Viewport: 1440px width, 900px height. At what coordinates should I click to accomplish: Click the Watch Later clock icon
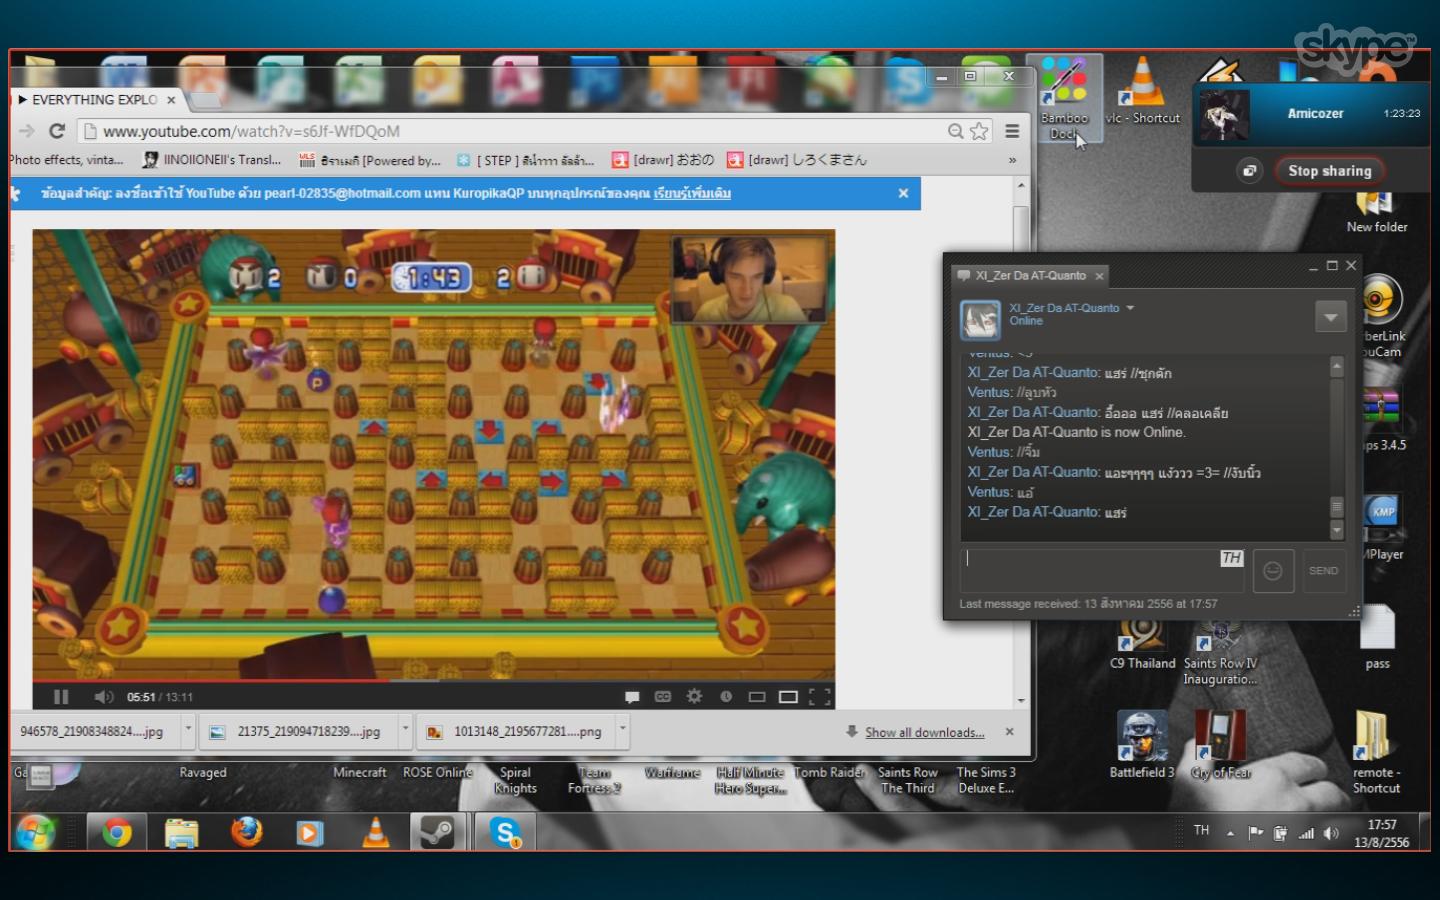(726, 697)
